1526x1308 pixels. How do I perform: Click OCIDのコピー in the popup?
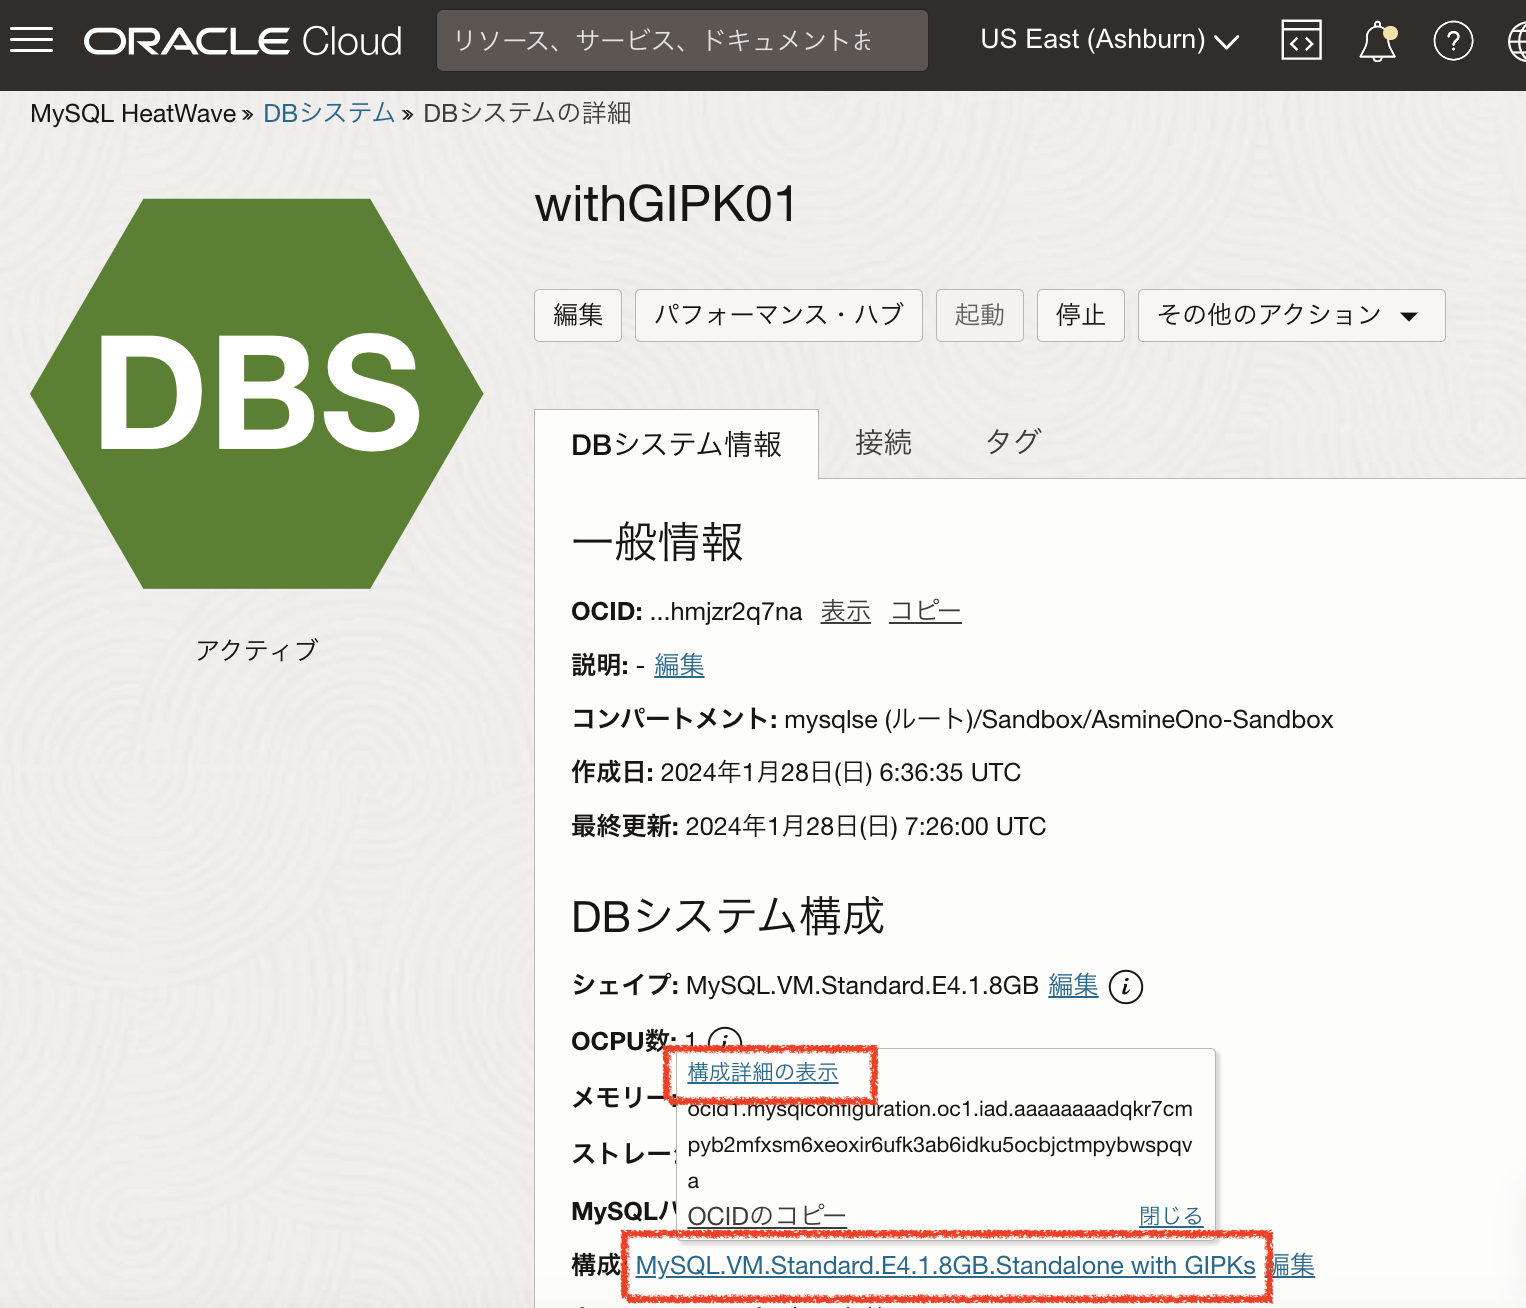(767, 1216)
